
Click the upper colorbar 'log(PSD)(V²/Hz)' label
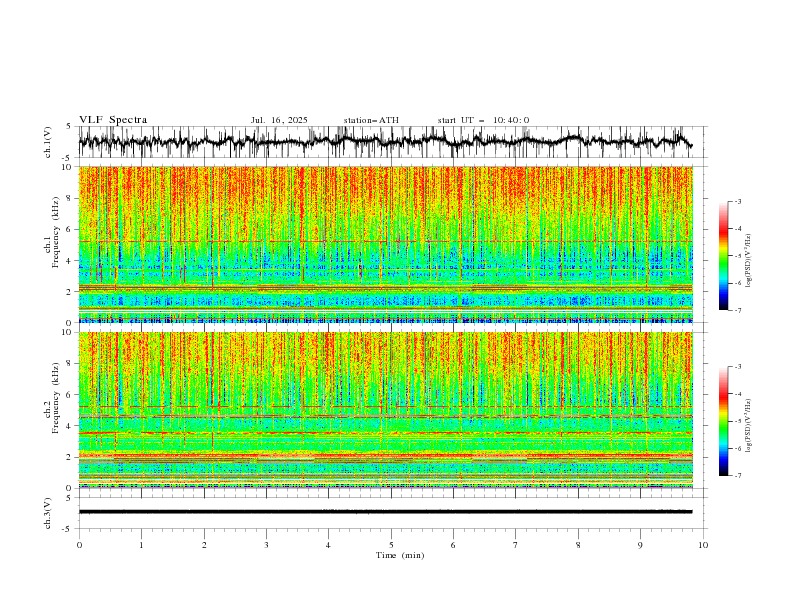tap(748, 261)
